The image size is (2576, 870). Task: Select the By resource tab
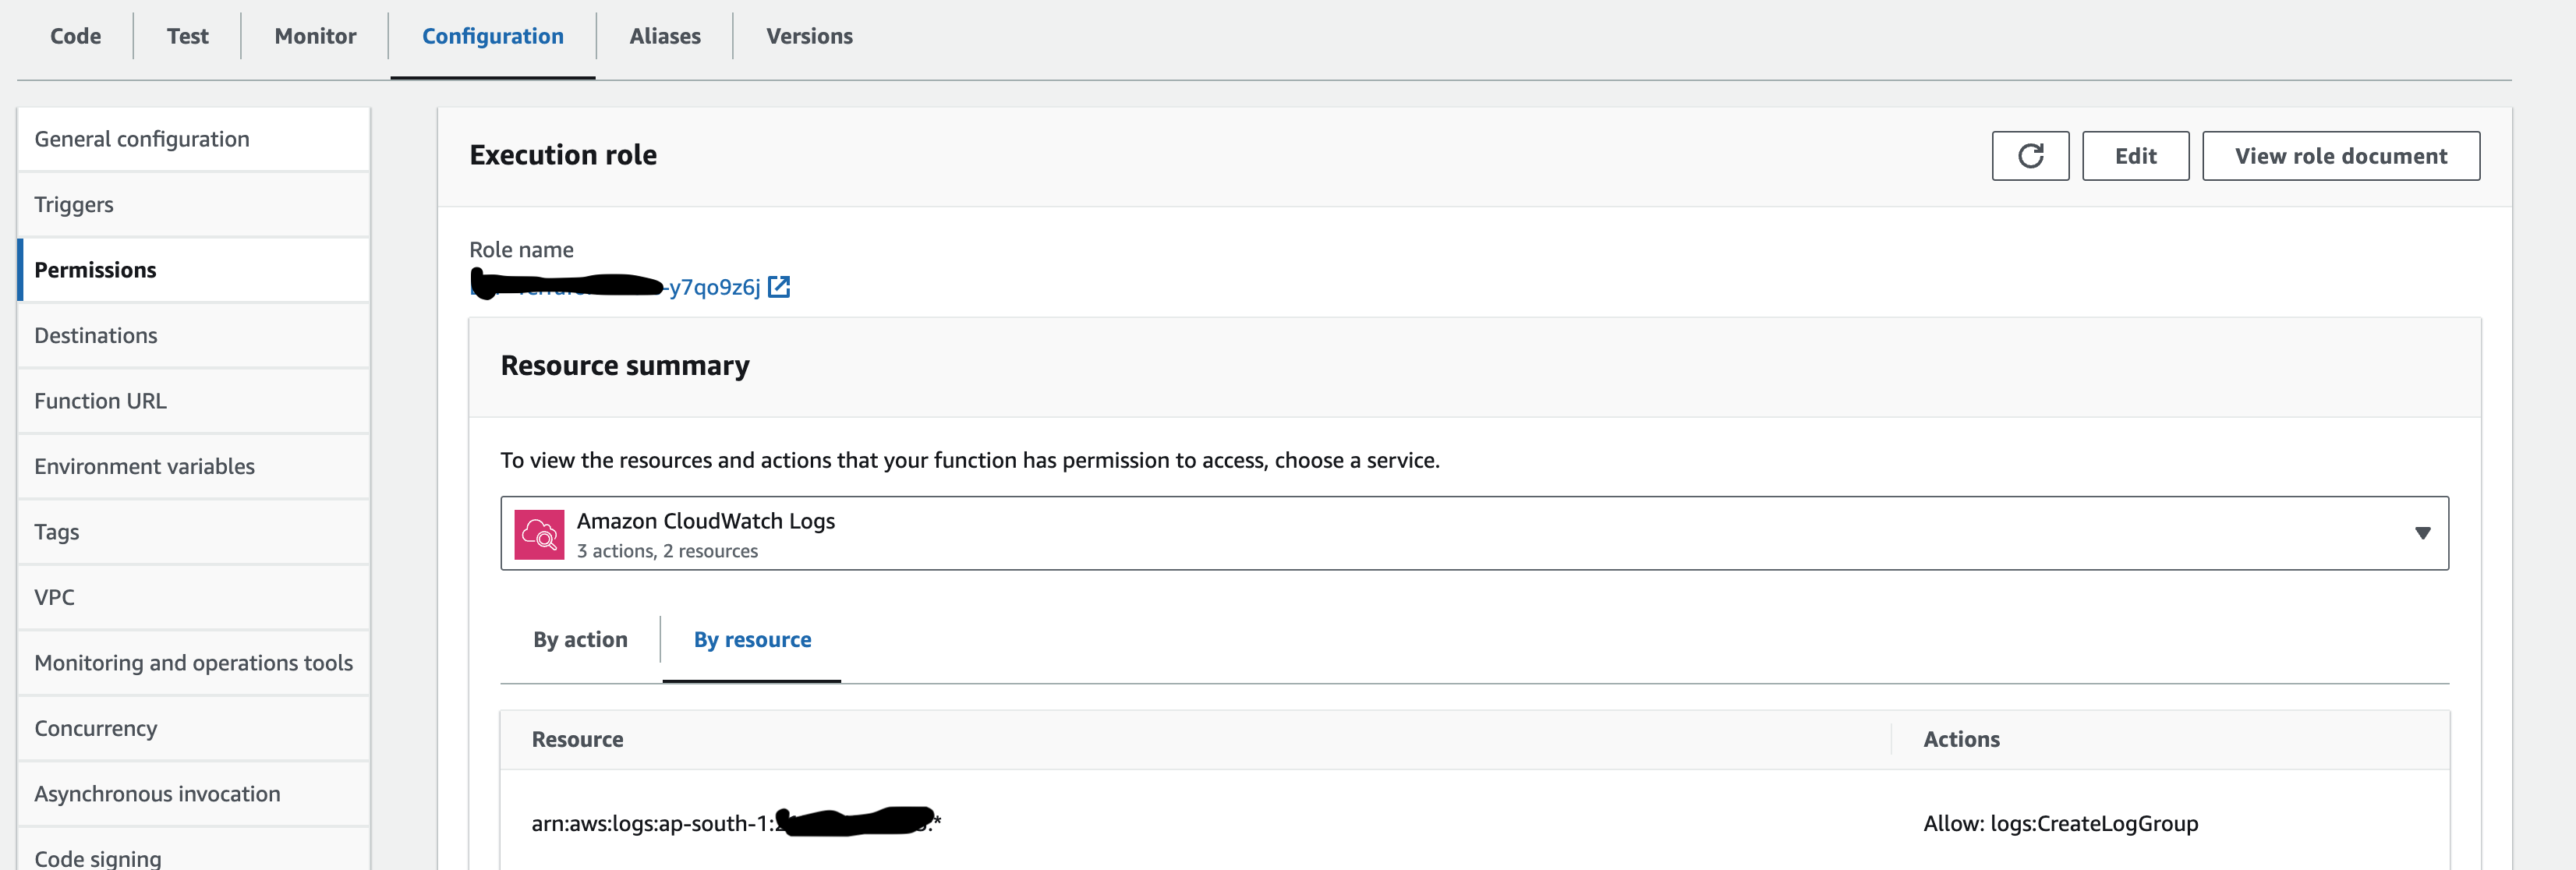(x=751, y=639)
